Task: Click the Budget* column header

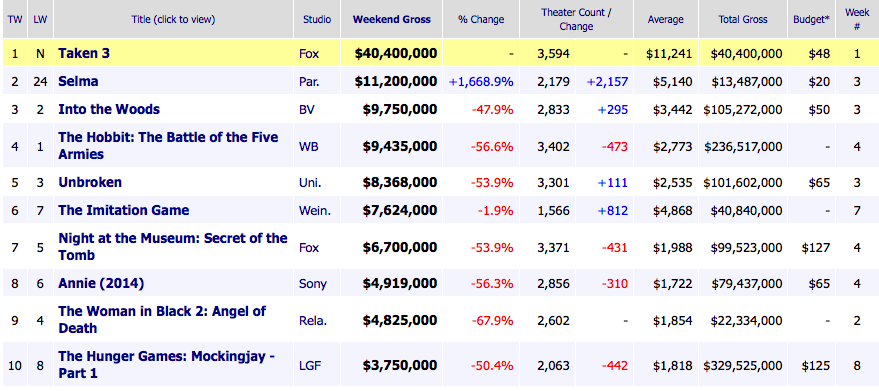Action: (812, 19)
